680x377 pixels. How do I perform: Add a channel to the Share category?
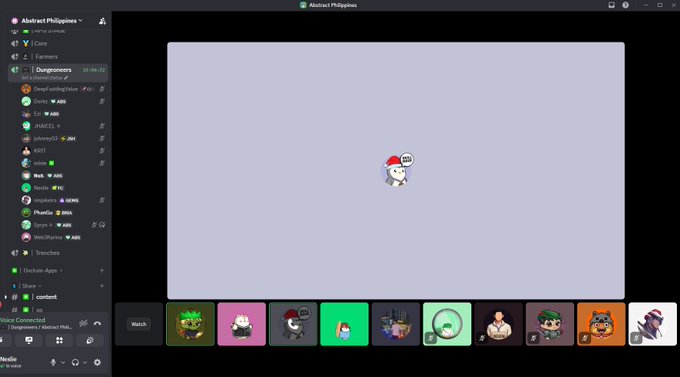click(102, 286)
